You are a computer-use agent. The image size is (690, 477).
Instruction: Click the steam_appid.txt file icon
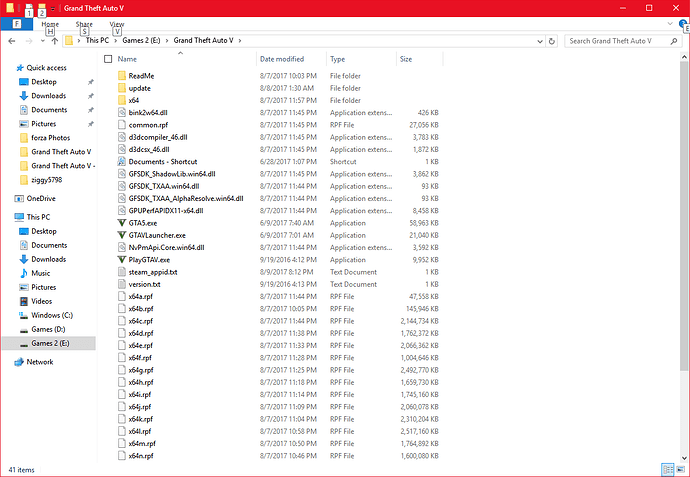[122, 272]
